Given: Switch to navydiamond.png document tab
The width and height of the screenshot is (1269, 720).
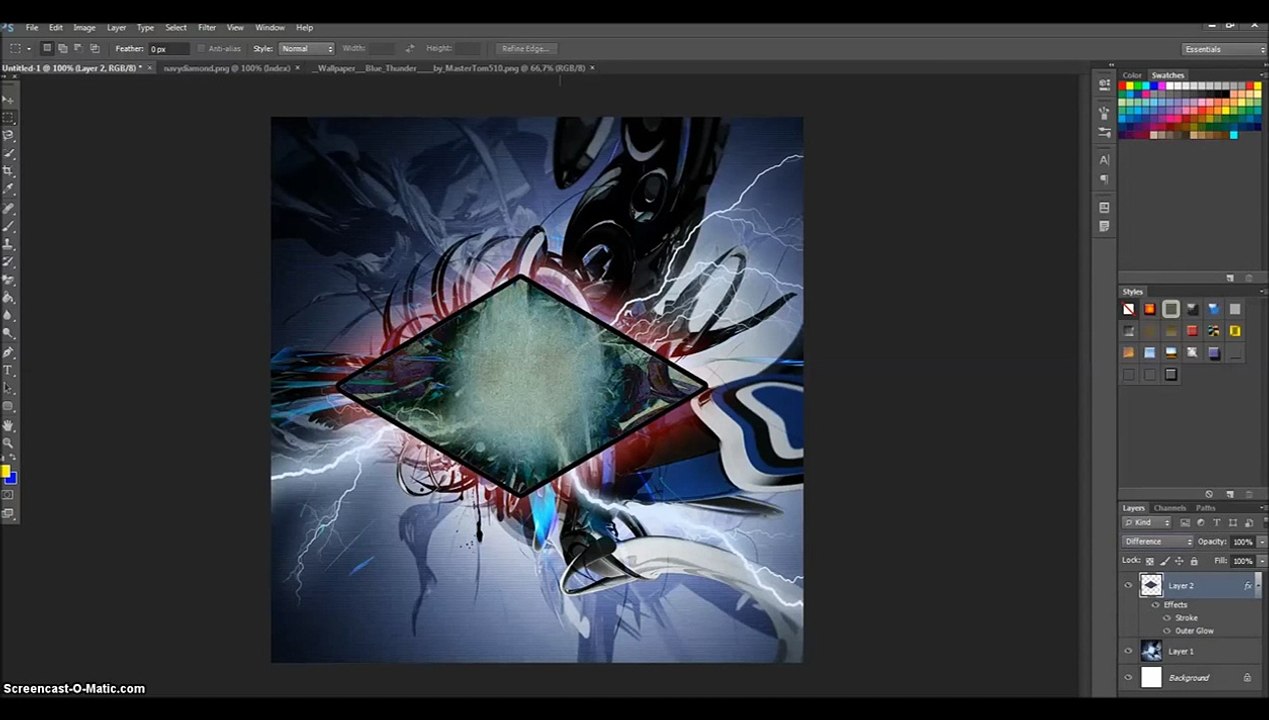Looking at the screenshot, I should 226,68.
